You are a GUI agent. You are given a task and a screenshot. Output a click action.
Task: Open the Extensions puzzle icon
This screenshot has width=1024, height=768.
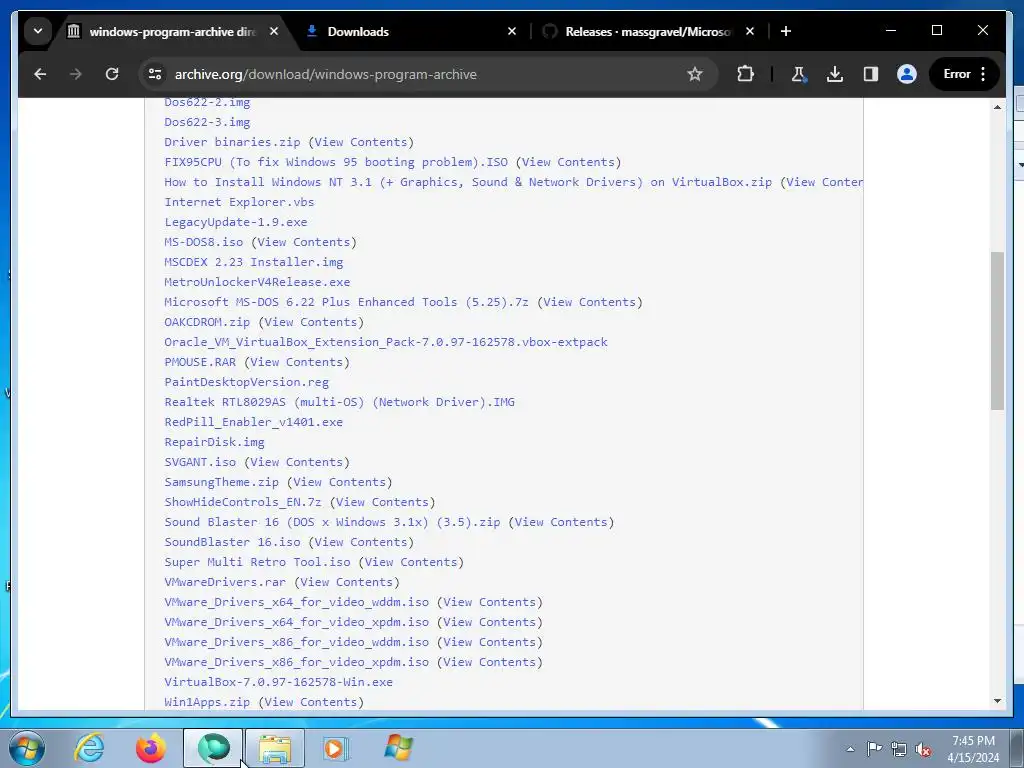coord(745,74)
